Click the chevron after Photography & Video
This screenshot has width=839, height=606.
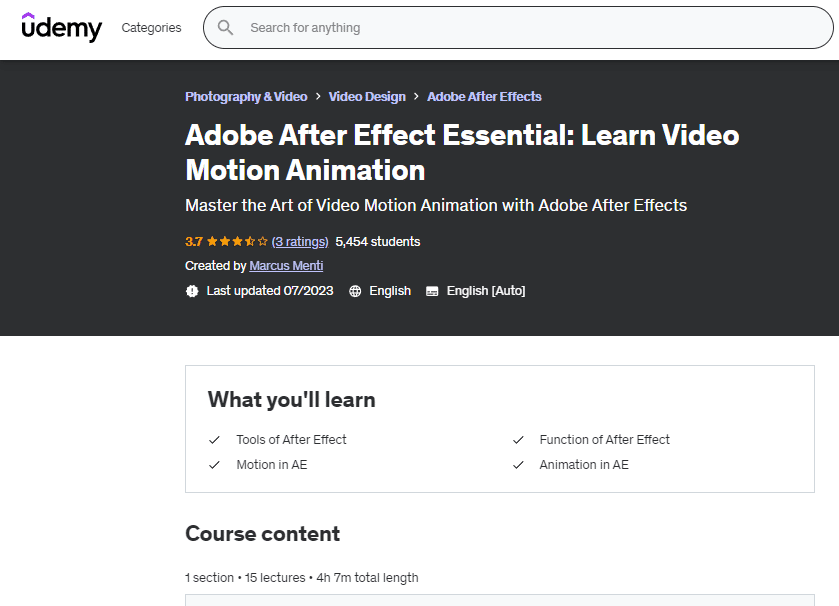pyautogui.click(x=318, y=97)
